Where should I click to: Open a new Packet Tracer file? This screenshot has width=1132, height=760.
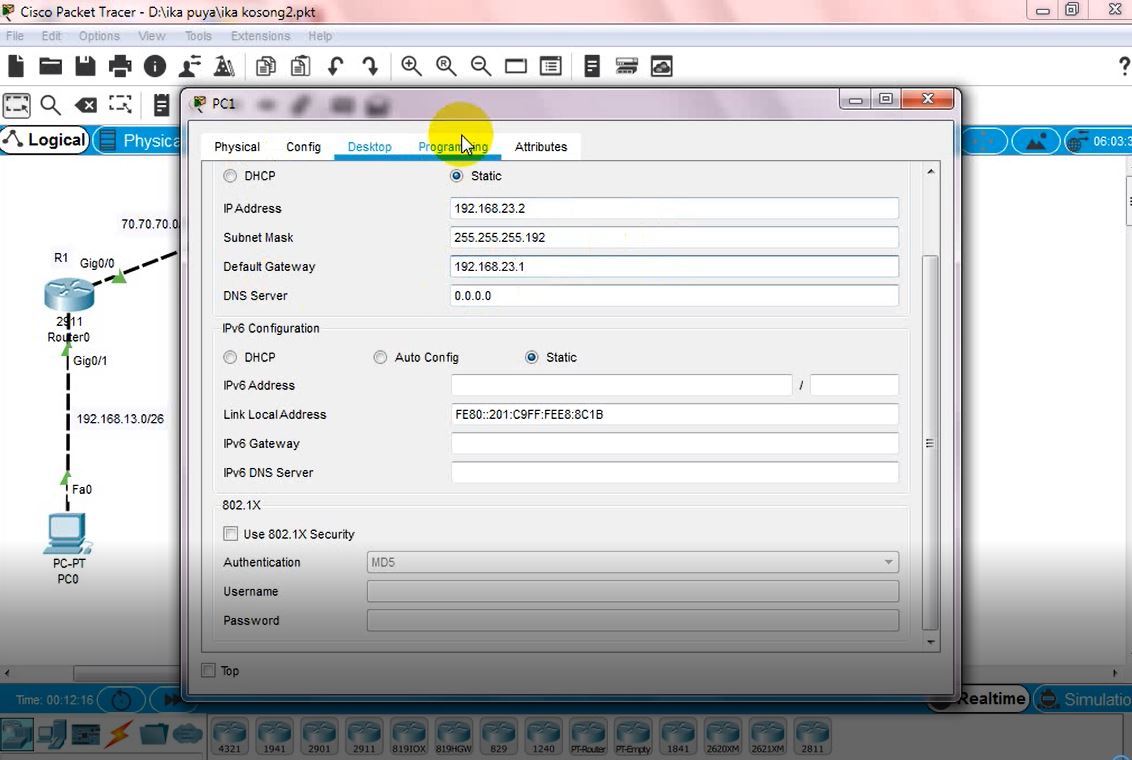click(15, 66)
